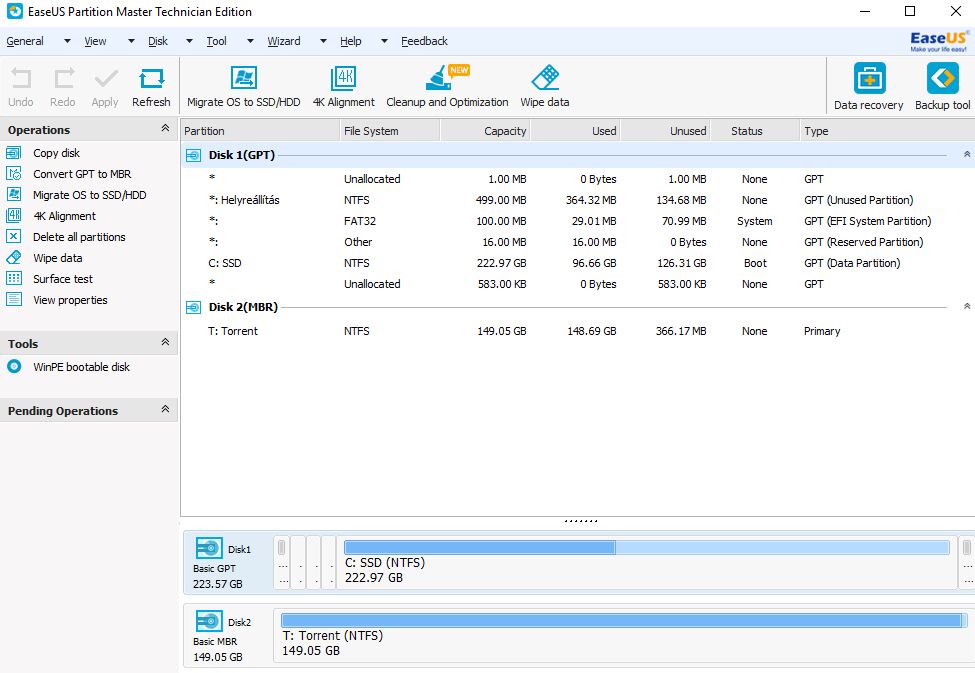Collapse the Pending Operations section

point(165,410)
